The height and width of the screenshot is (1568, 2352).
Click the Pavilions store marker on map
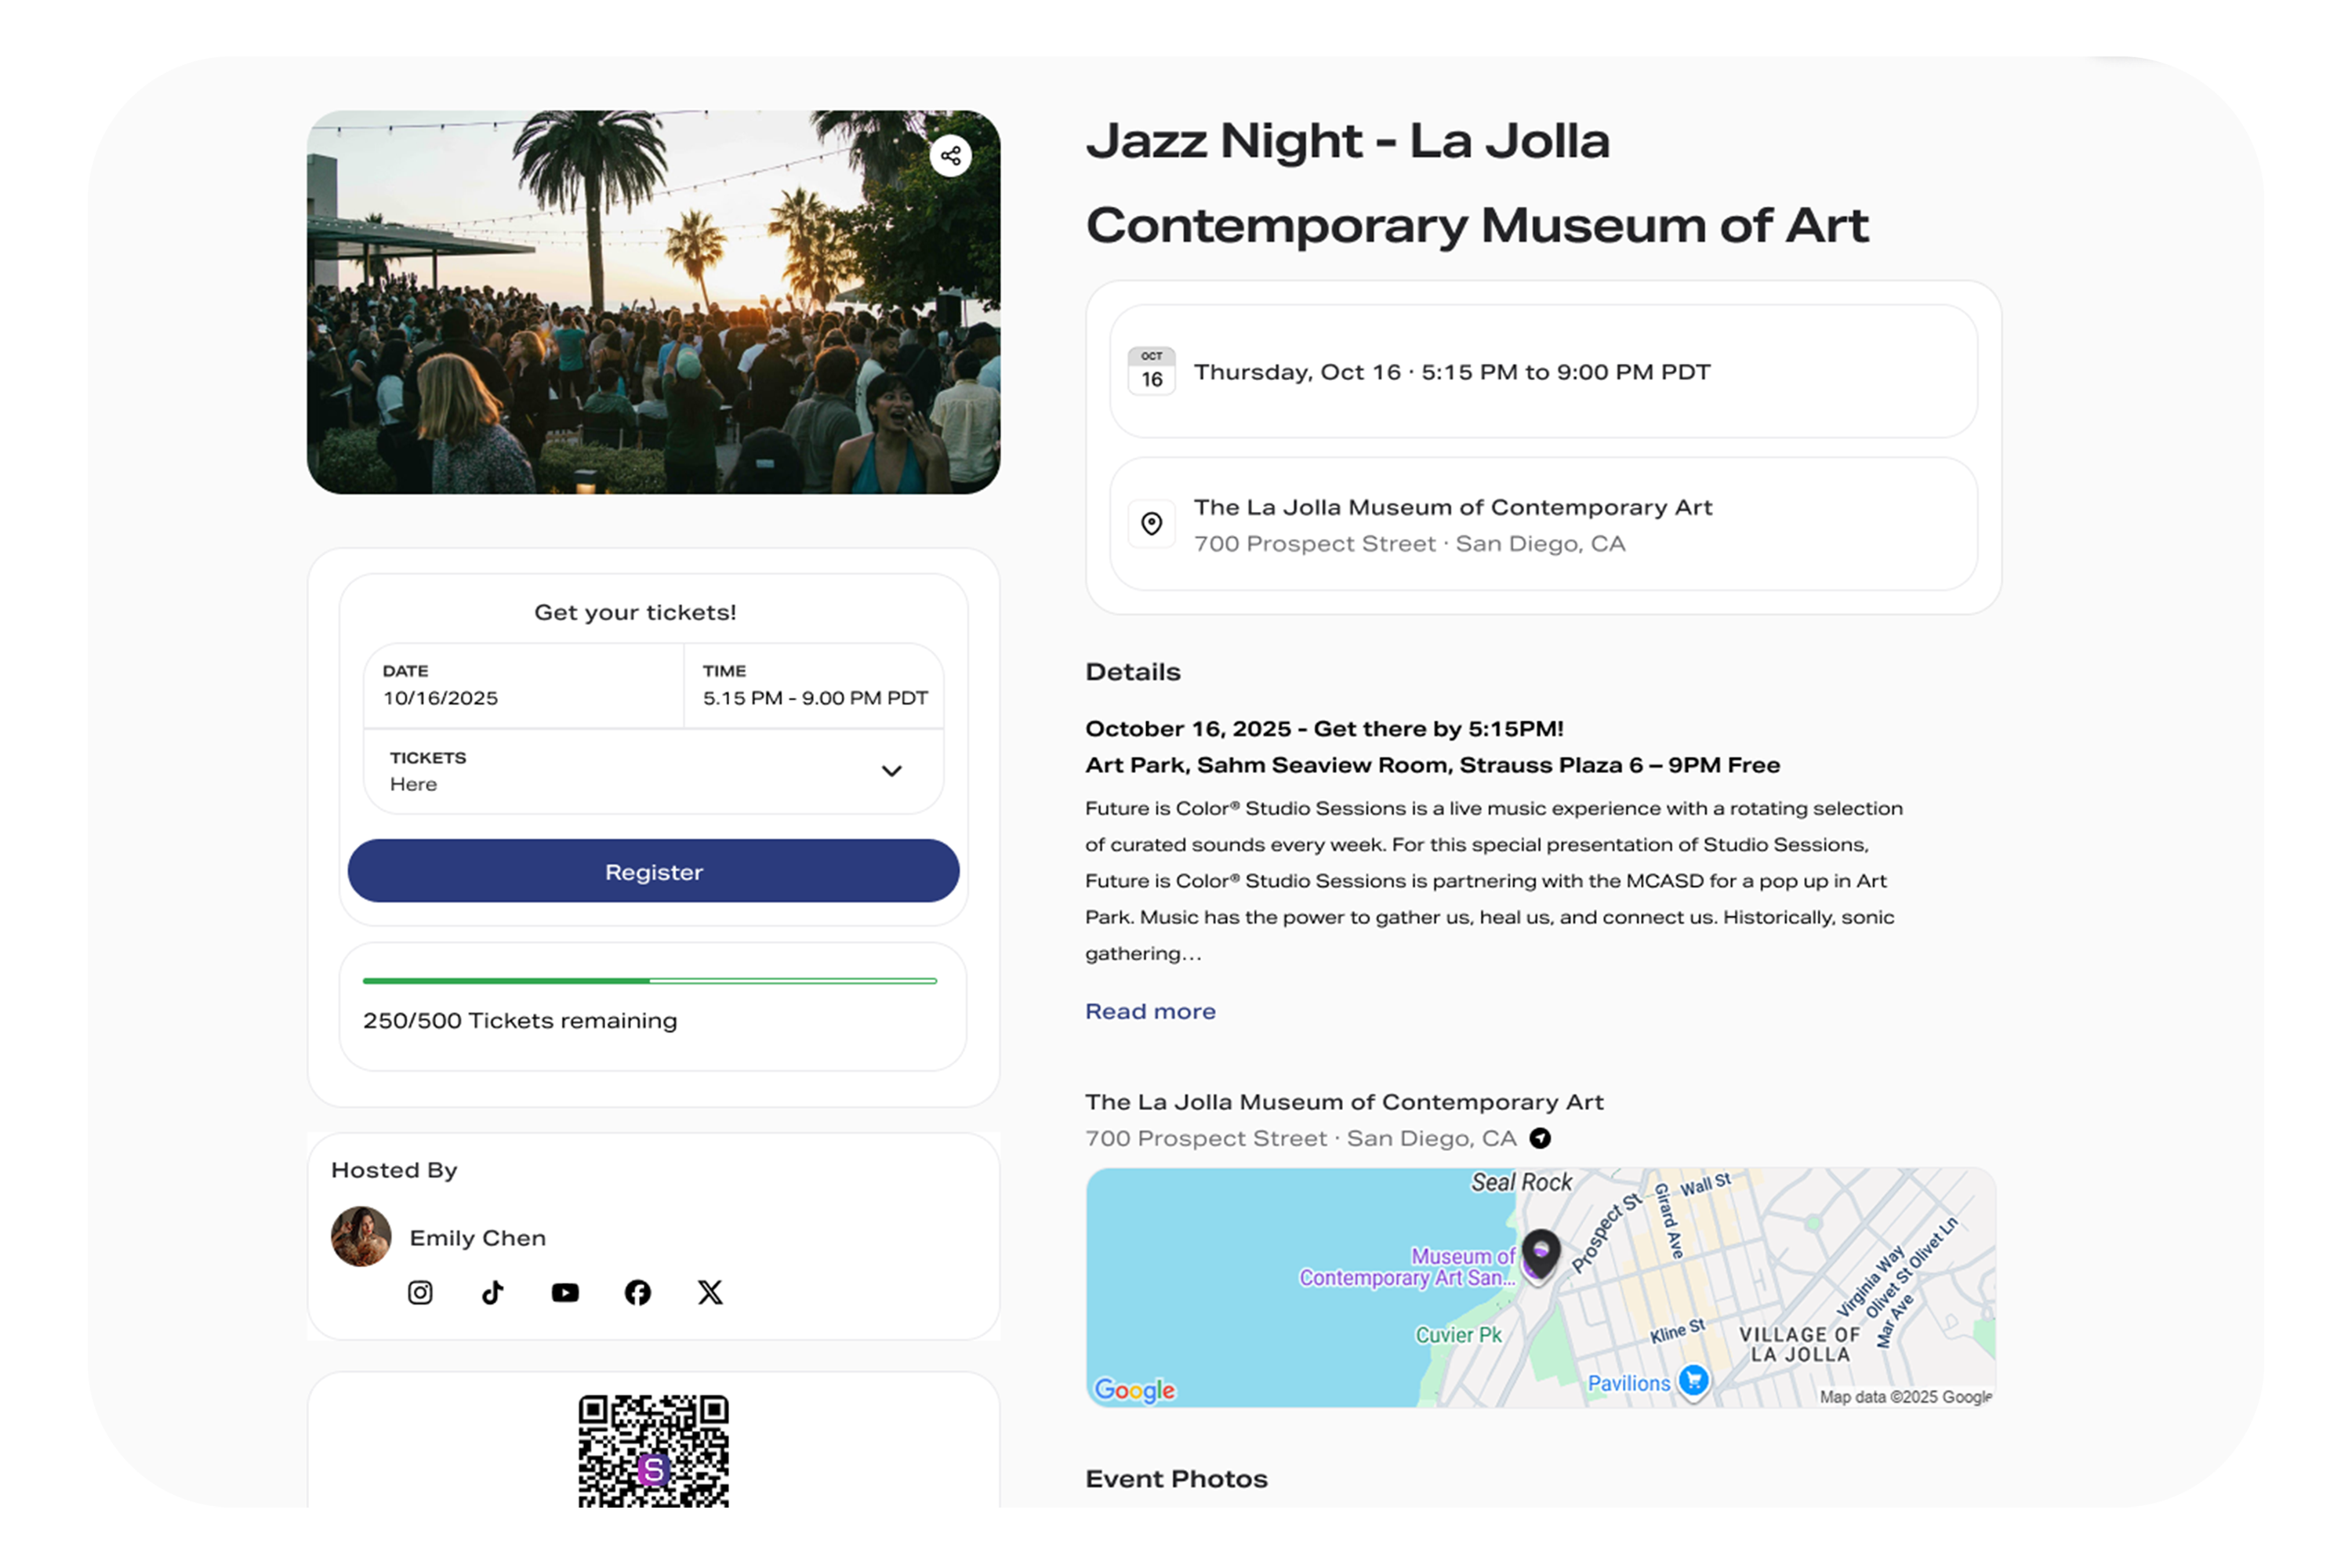(x=1693, y=1380)
